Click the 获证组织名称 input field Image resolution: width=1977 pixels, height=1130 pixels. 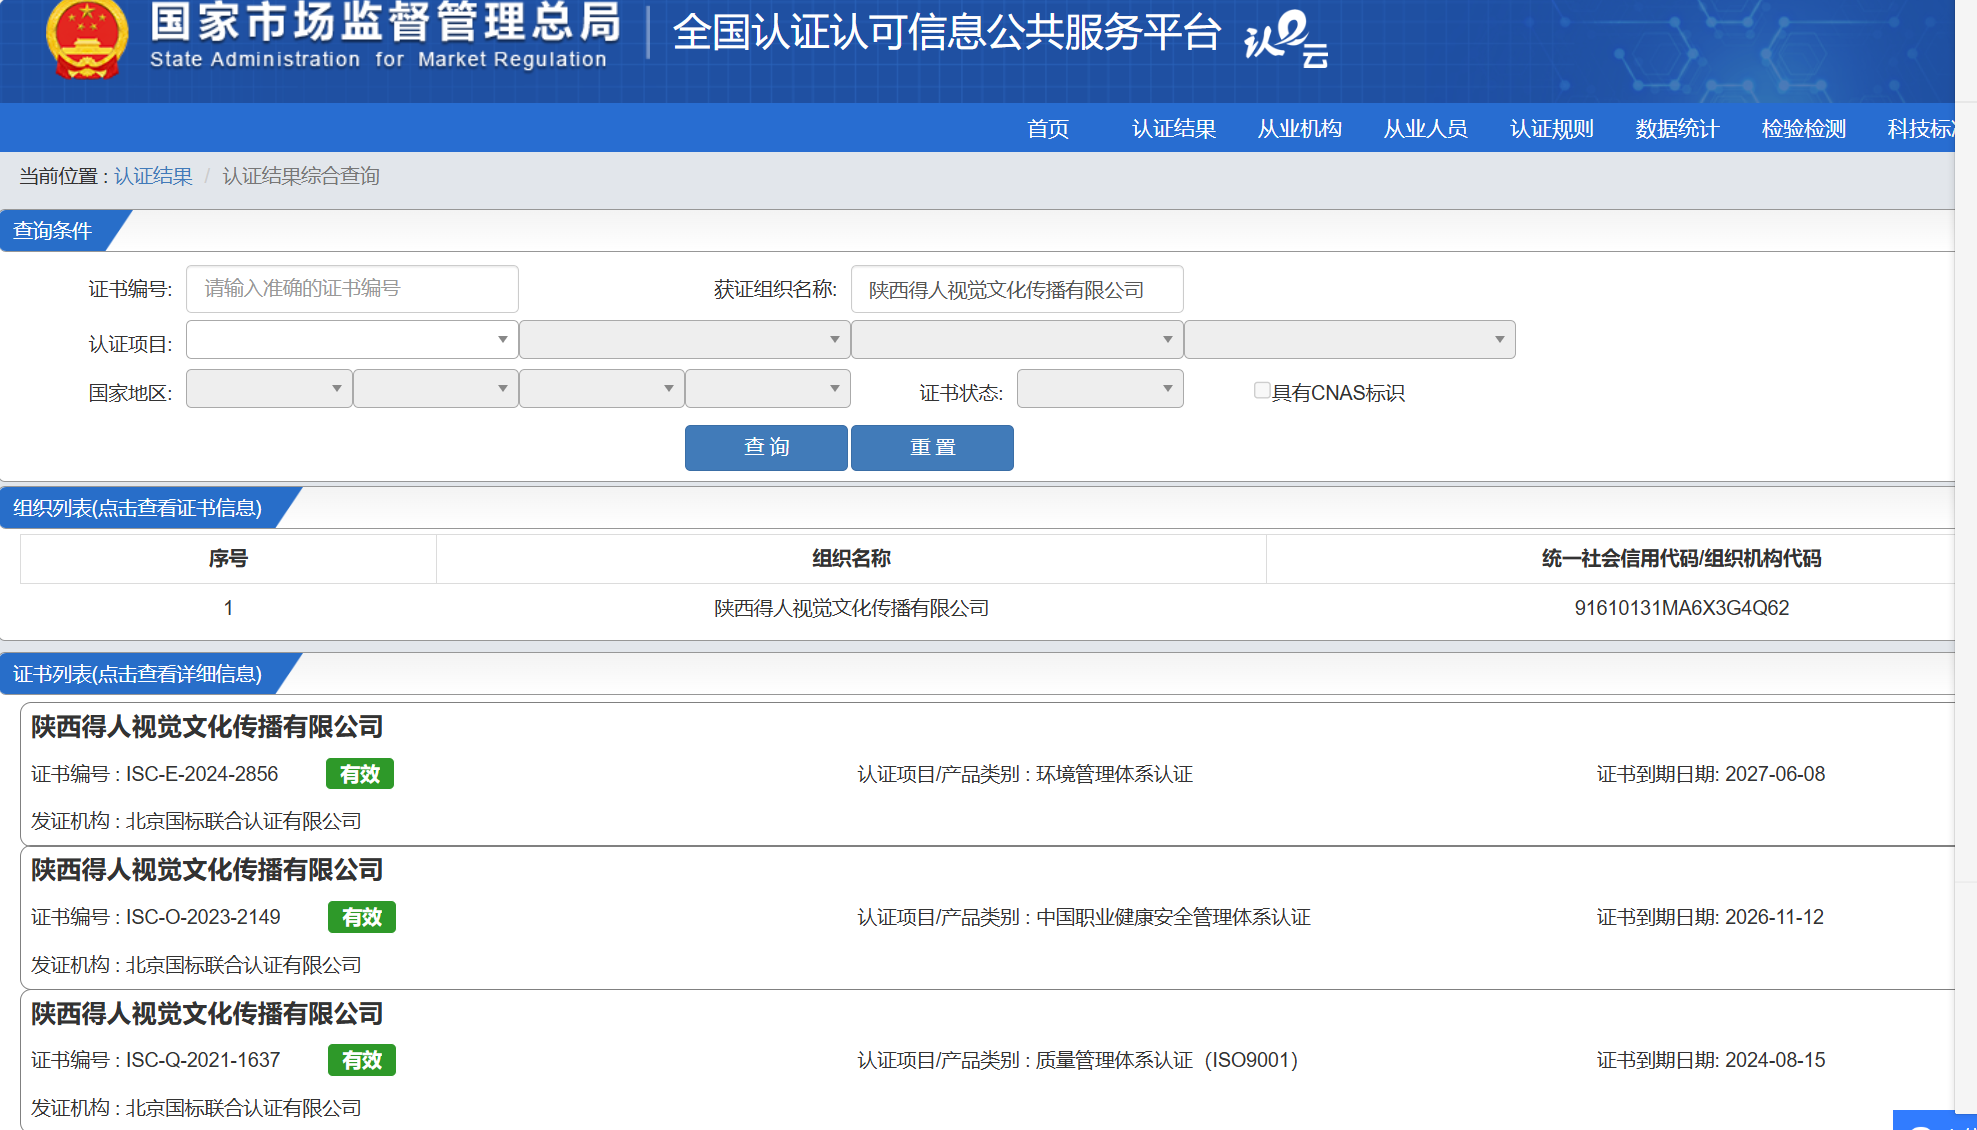pos(1017,289)
